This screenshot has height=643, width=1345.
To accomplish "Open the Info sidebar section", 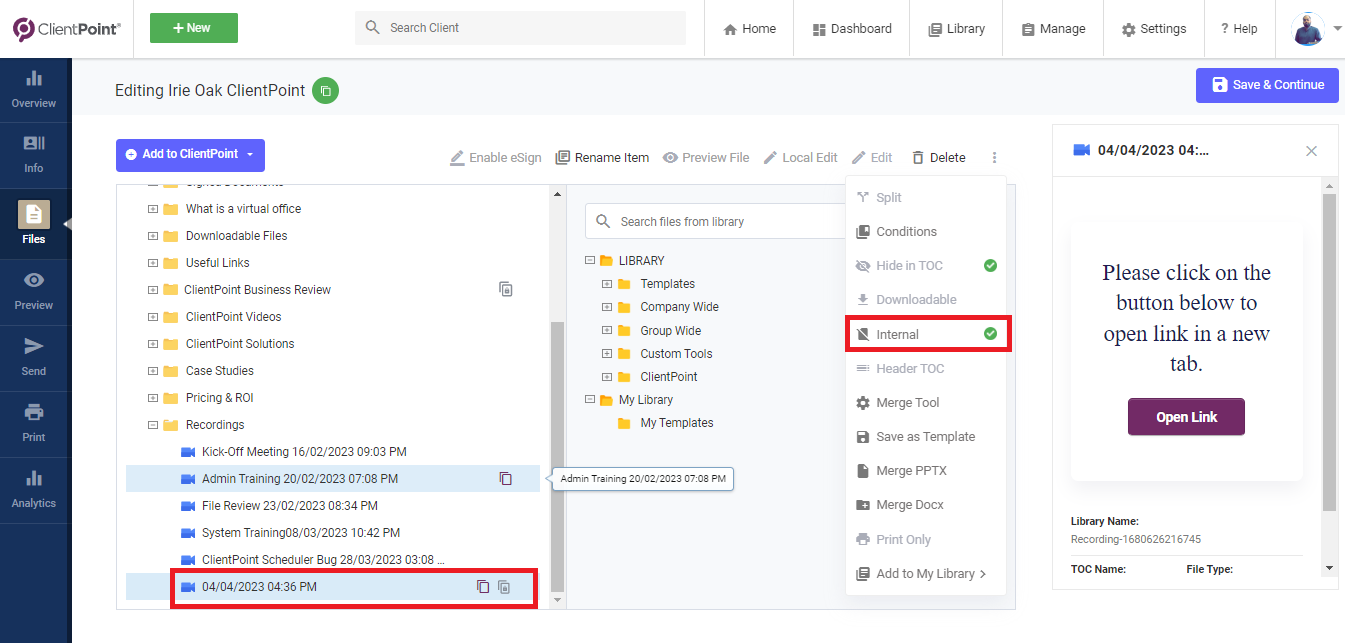I will point(34,155).
